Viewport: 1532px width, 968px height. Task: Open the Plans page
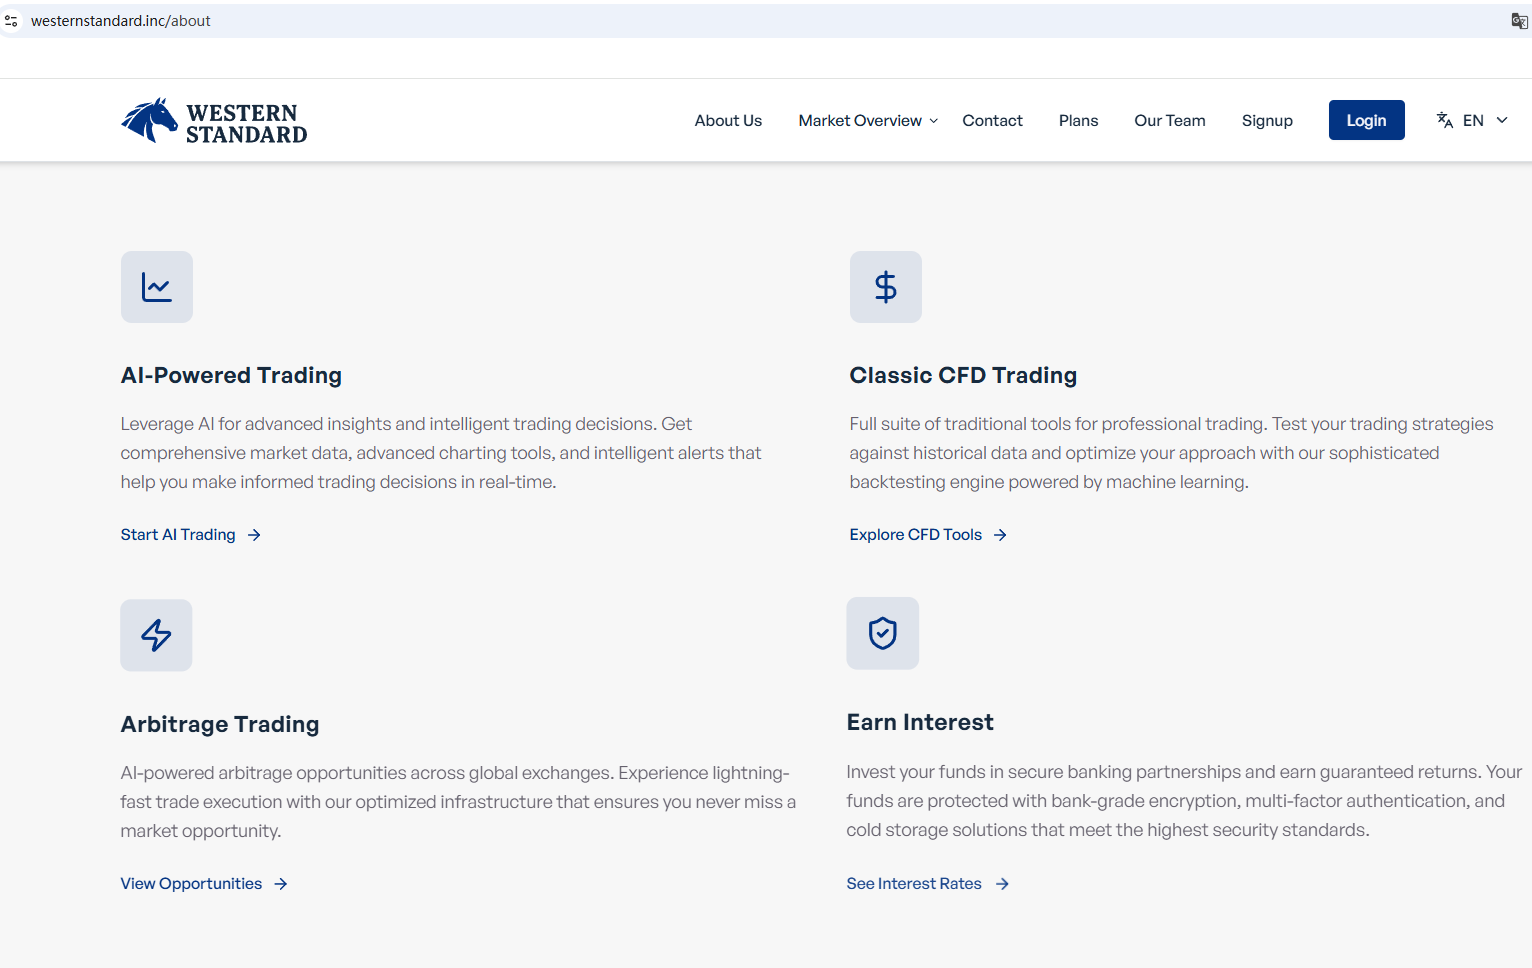point(1078,120)
